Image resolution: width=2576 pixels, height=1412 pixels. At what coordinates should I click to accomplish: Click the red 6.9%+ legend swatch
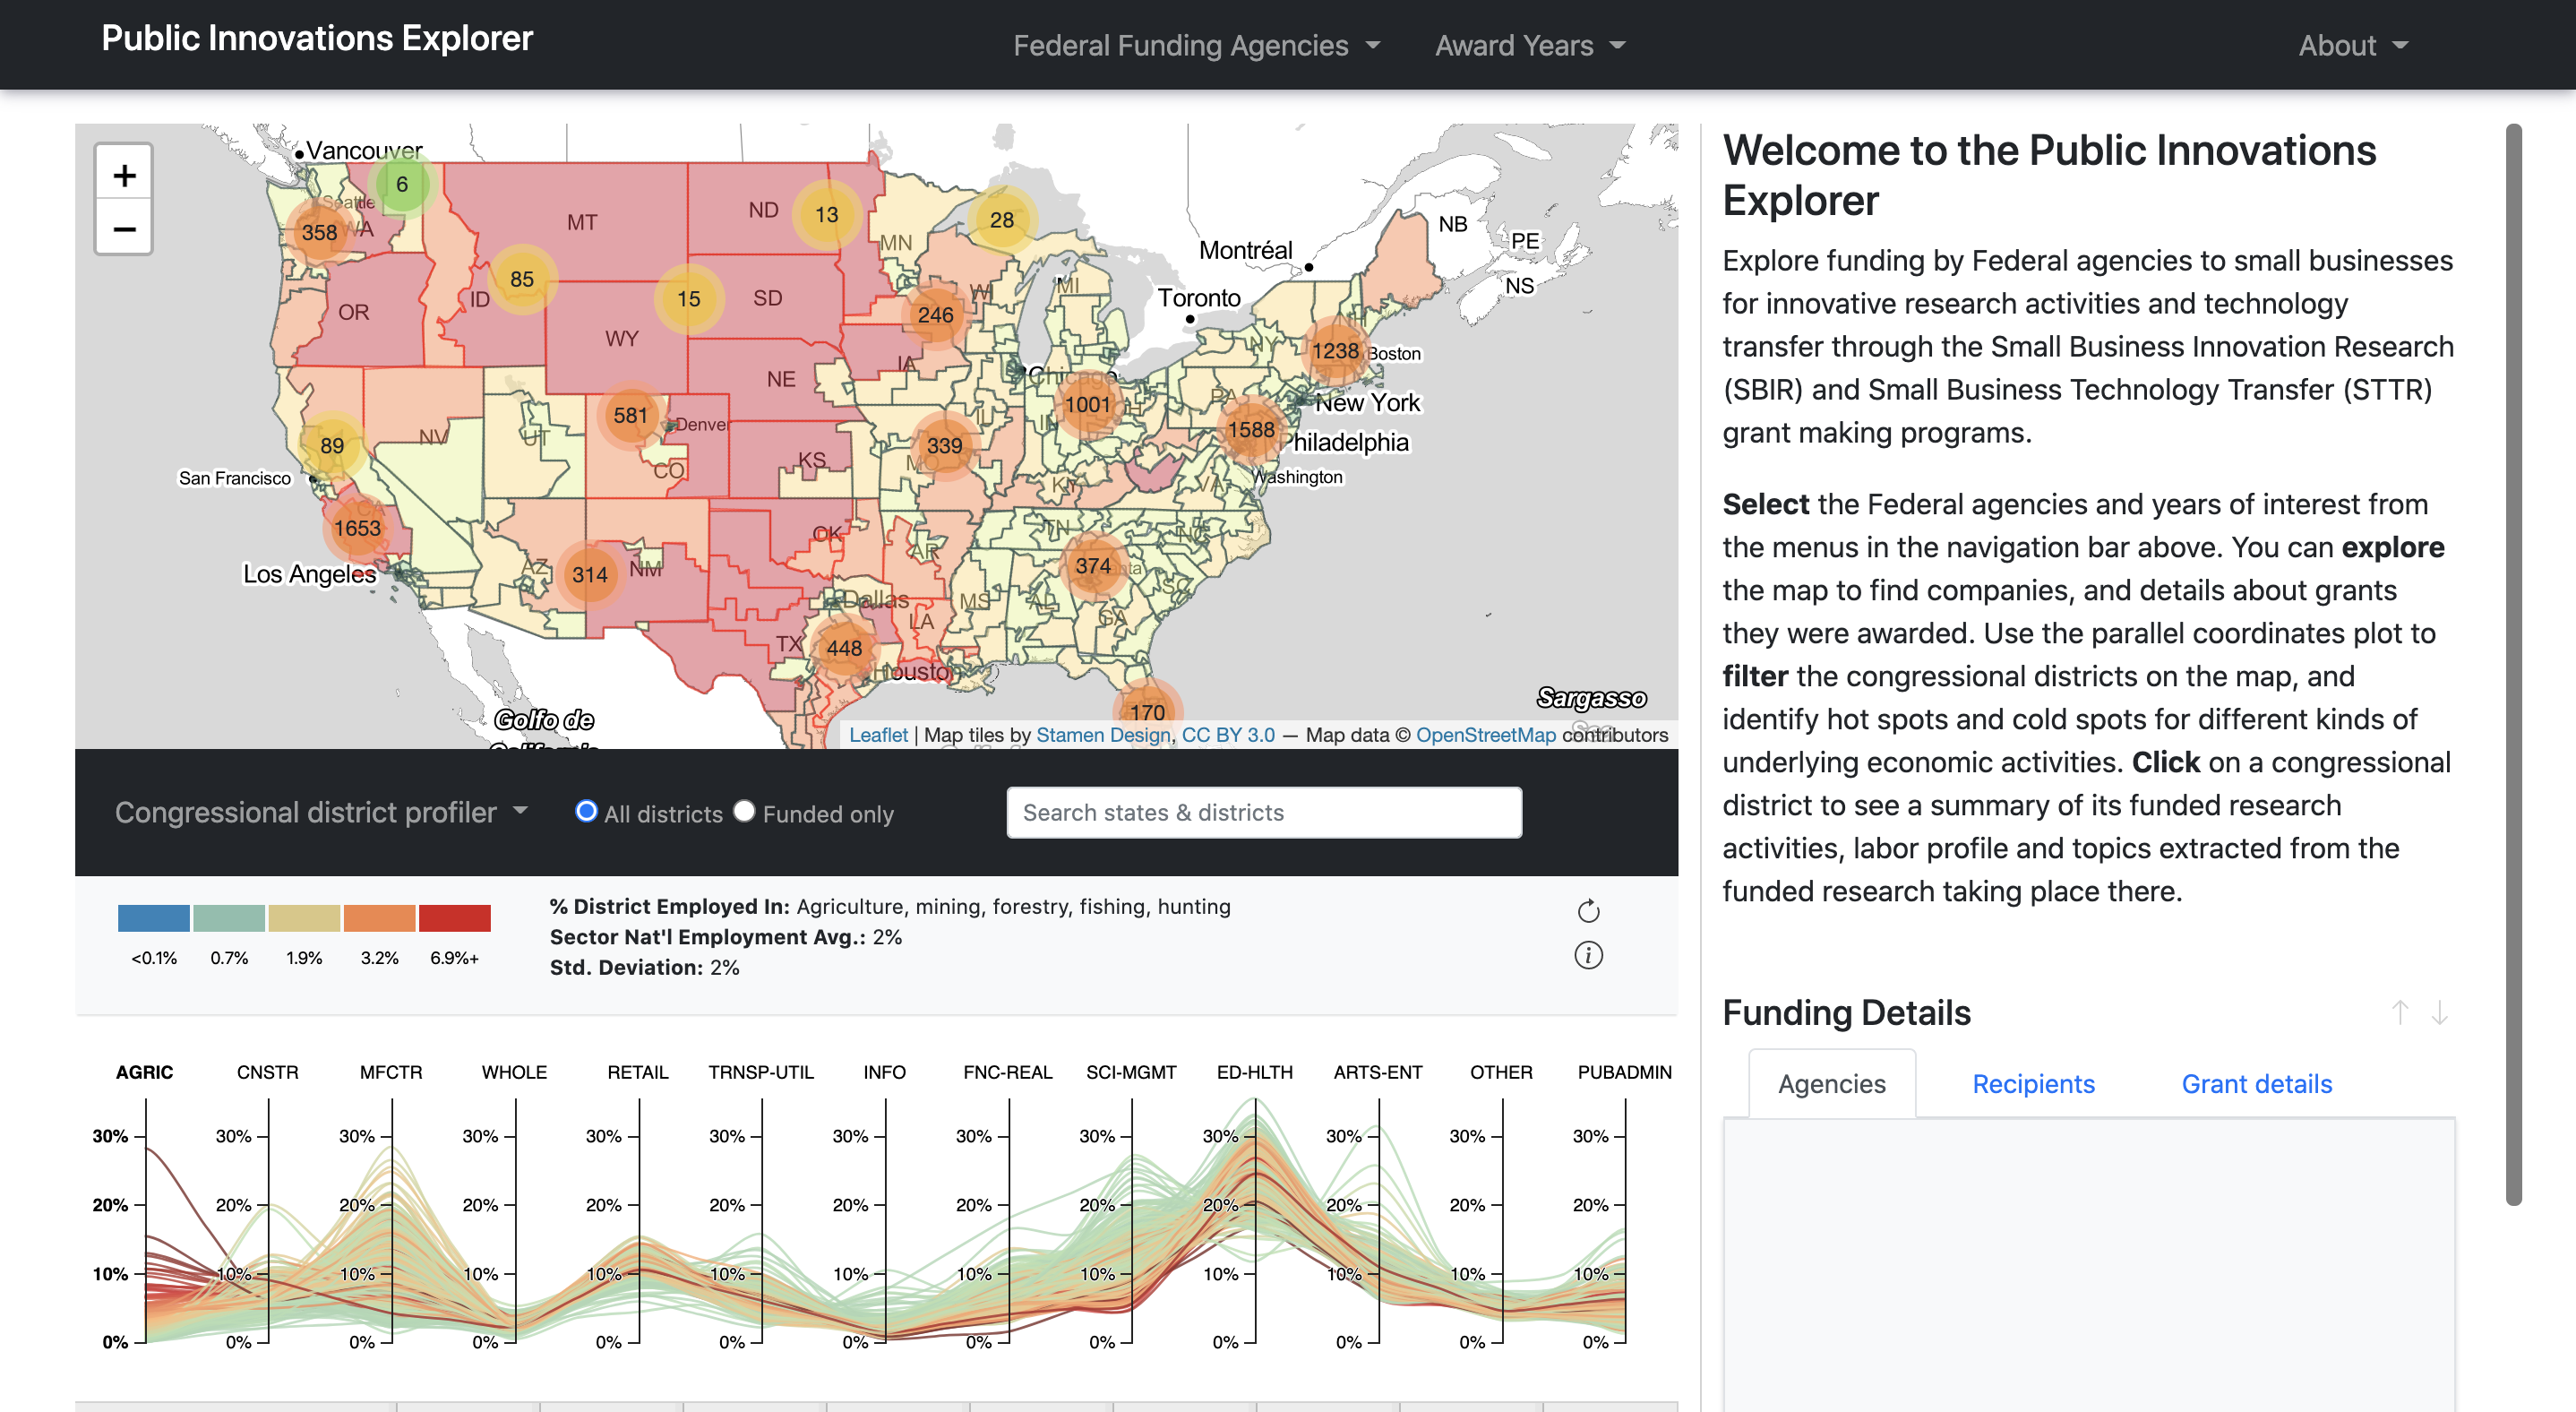coord(454,917)
